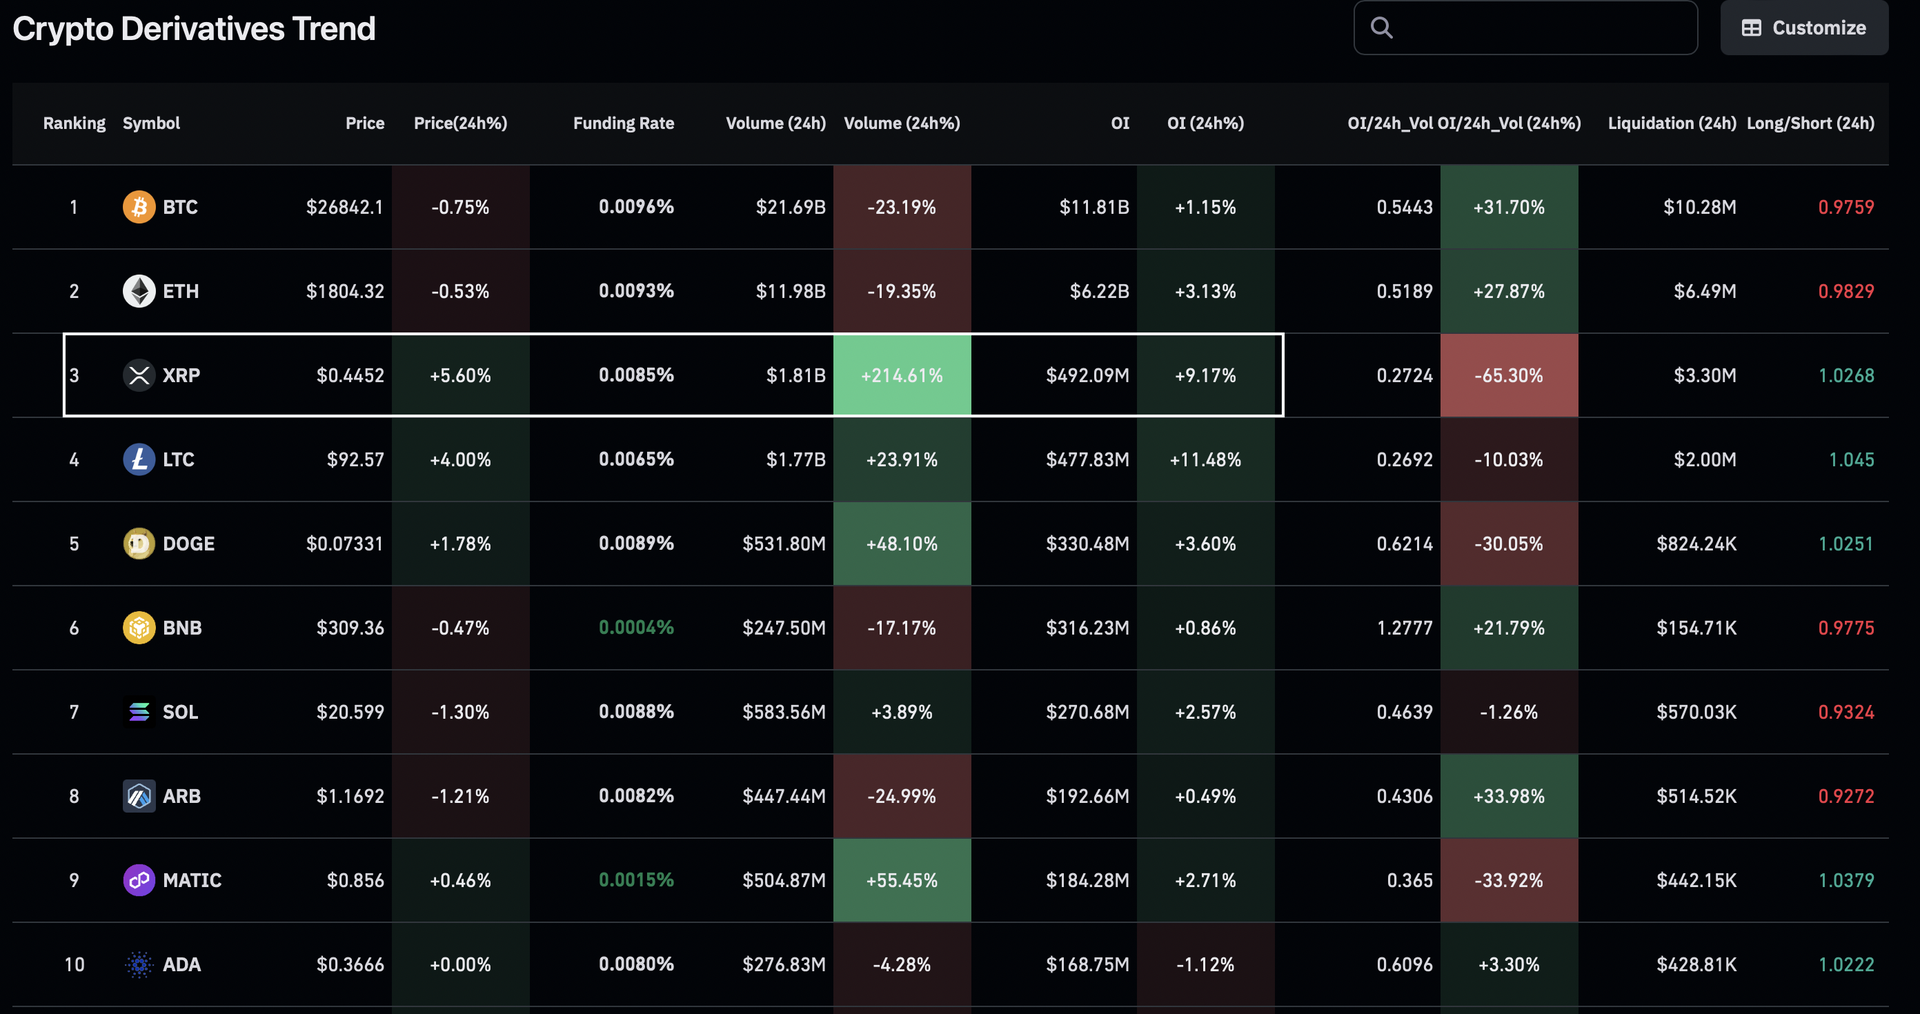Viewport: 1920px width, 1014px height.
Task: Click the ETH Ethereum coin icon
Action: coord(139,291)
